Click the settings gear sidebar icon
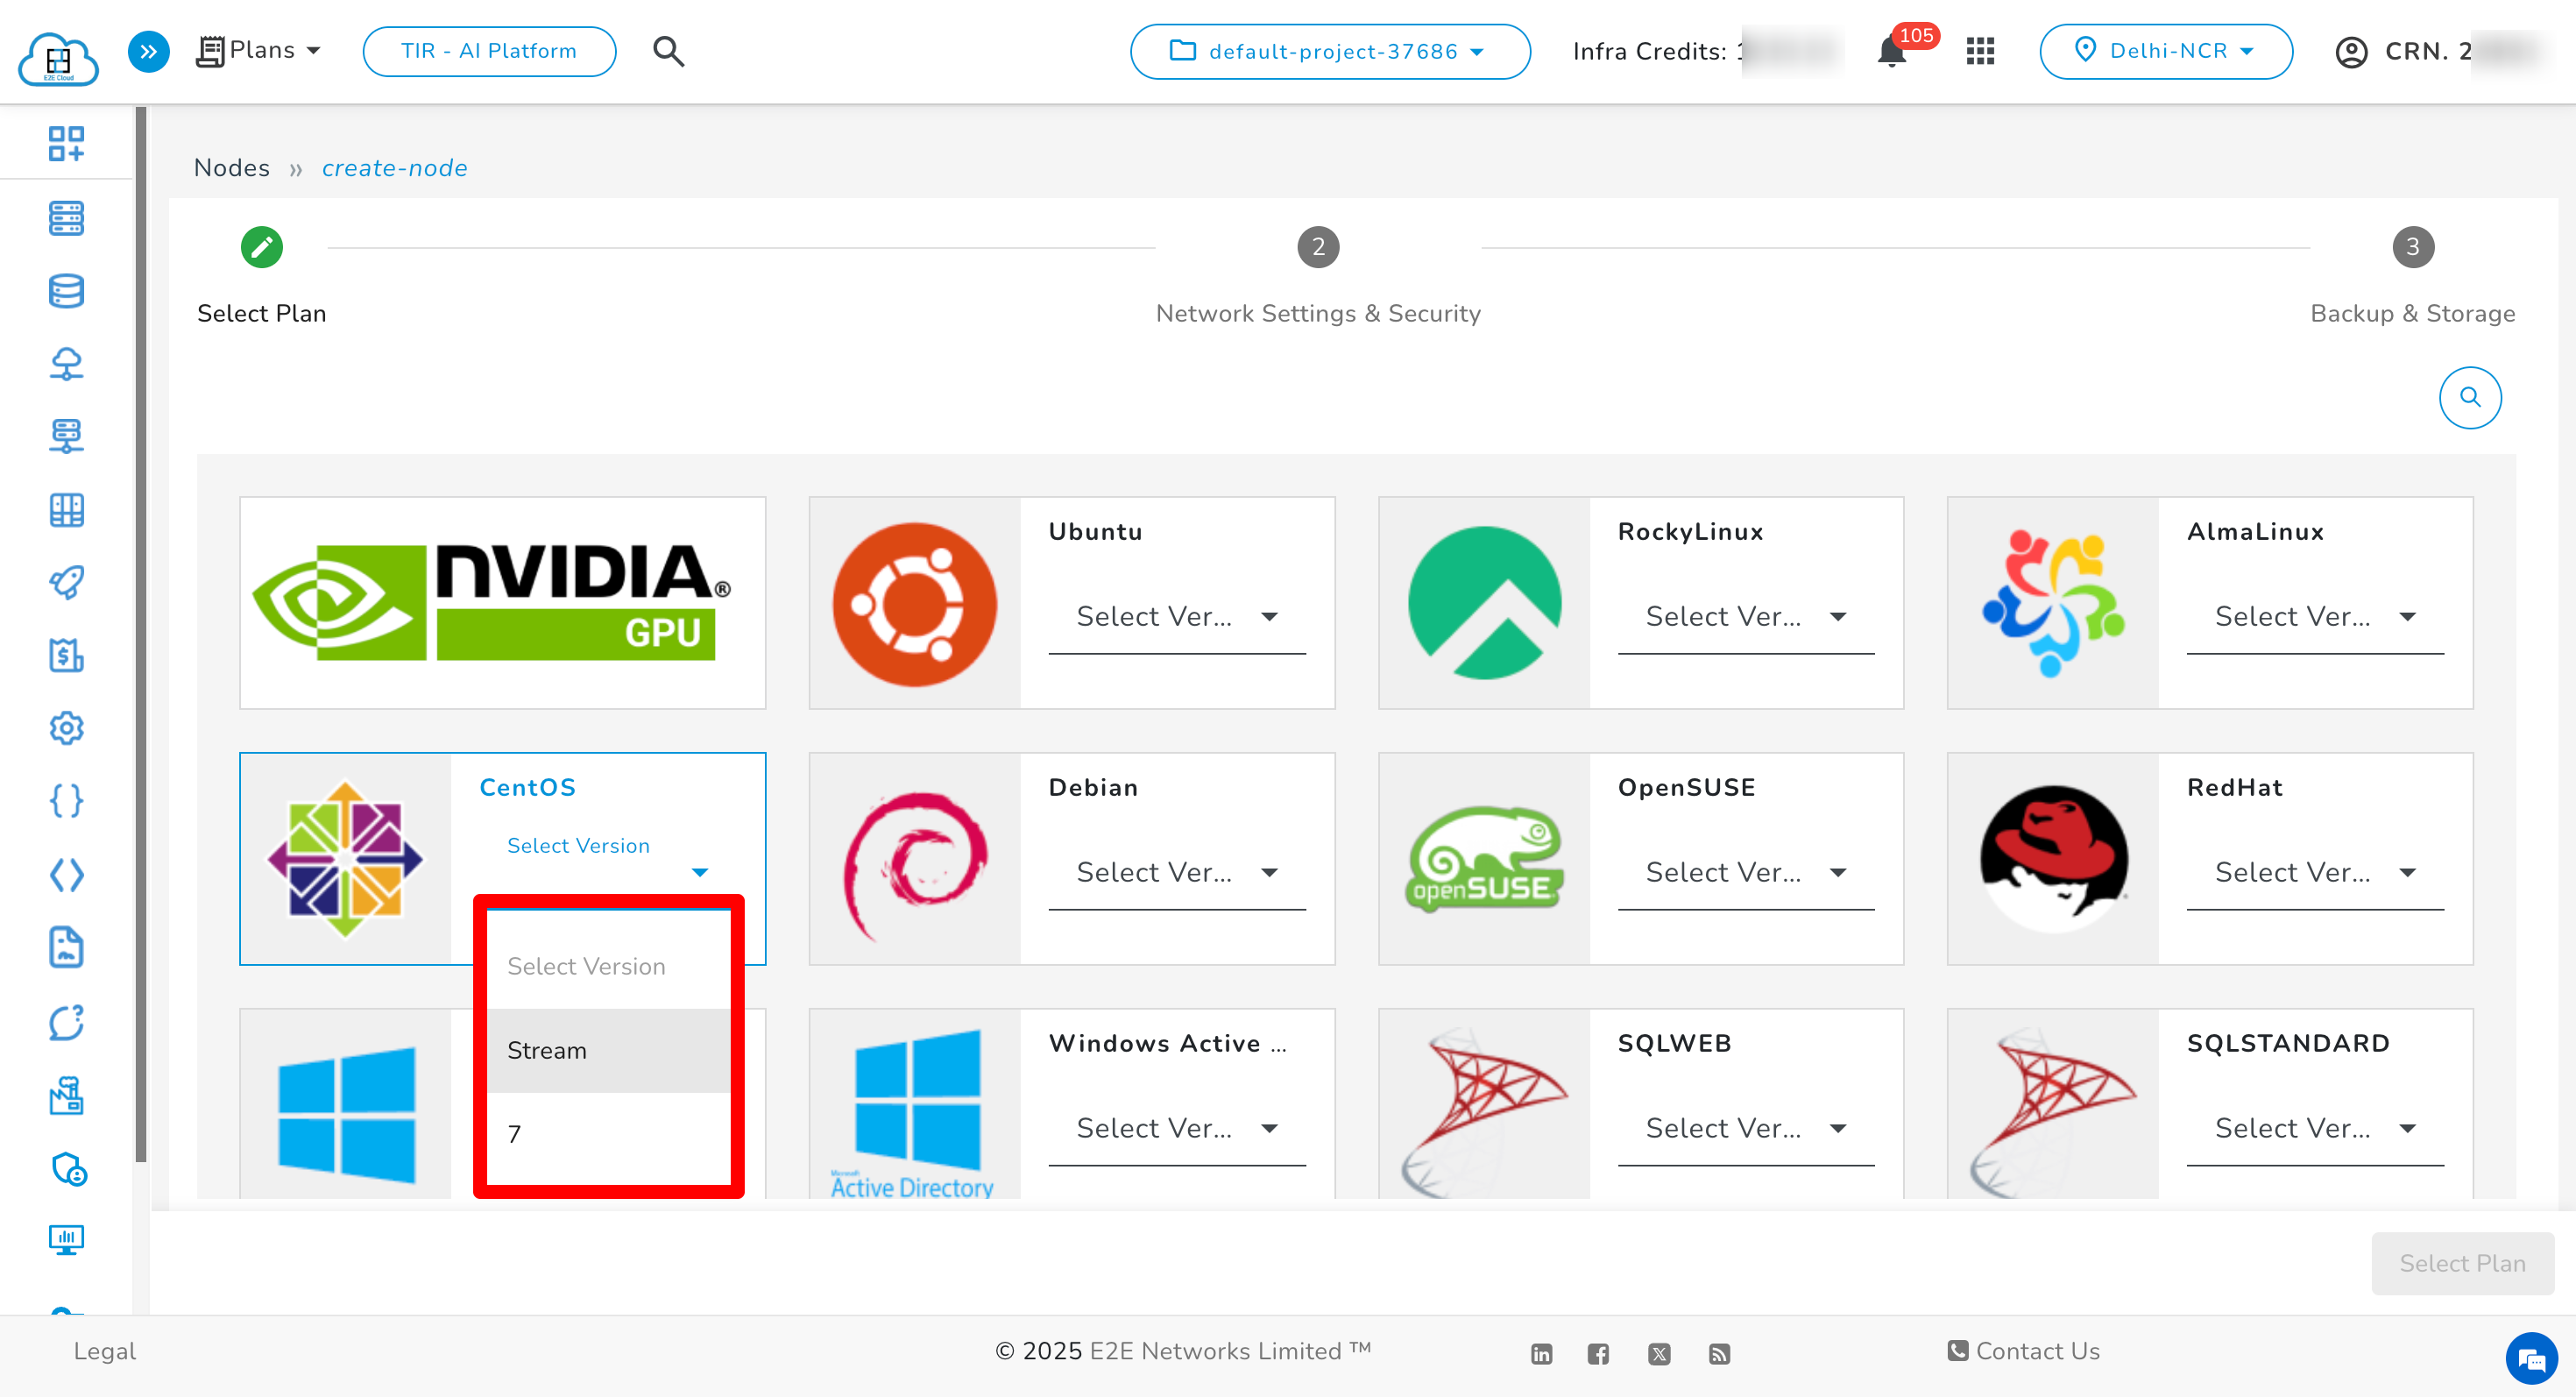The image size is (2576, 1397). click(66, 728)
